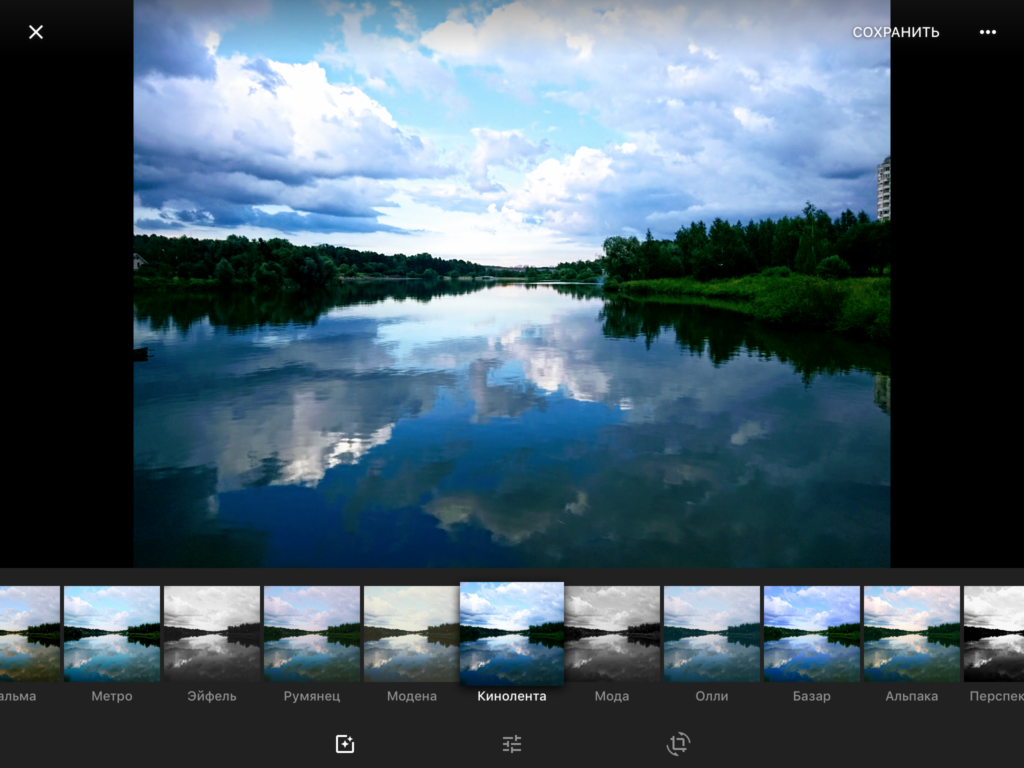Choose the Альпака filter thumbnail

(911, 634)
